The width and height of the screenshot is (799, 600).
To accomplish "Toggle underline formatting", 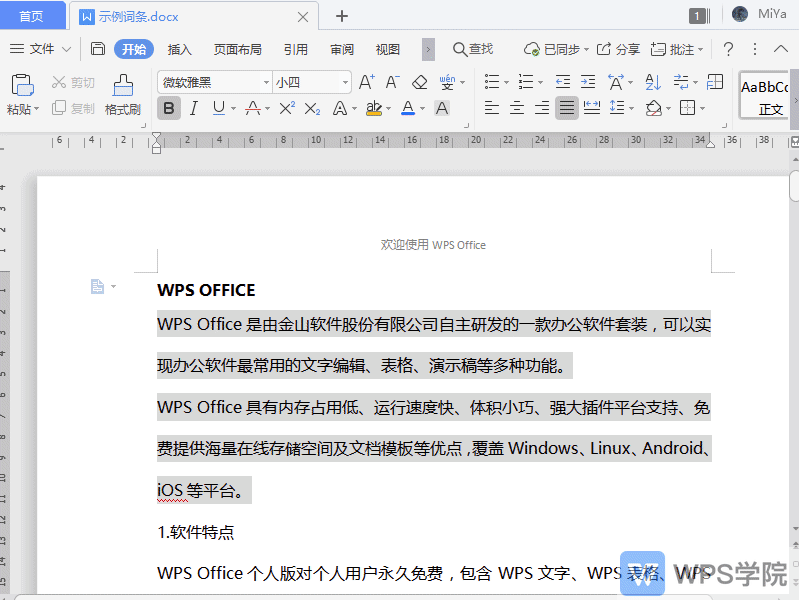I will pos(219,108).
